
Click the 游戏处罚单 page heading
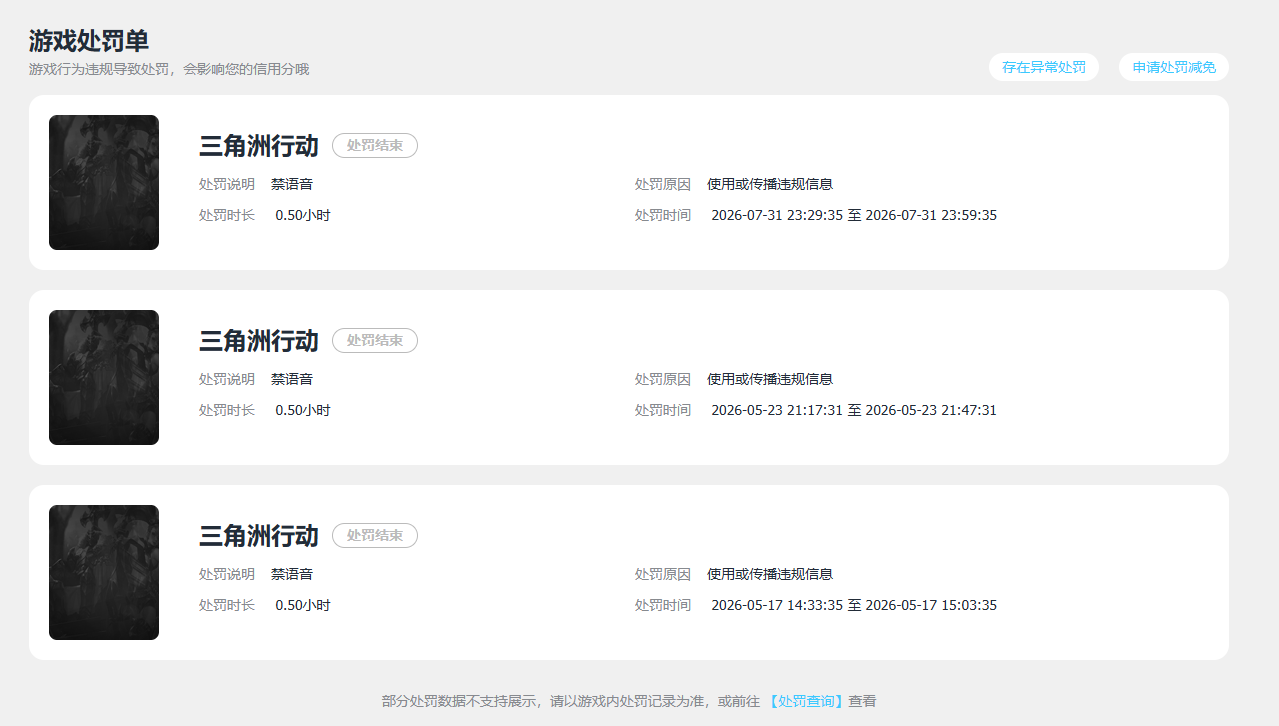(x=89, y=41)
